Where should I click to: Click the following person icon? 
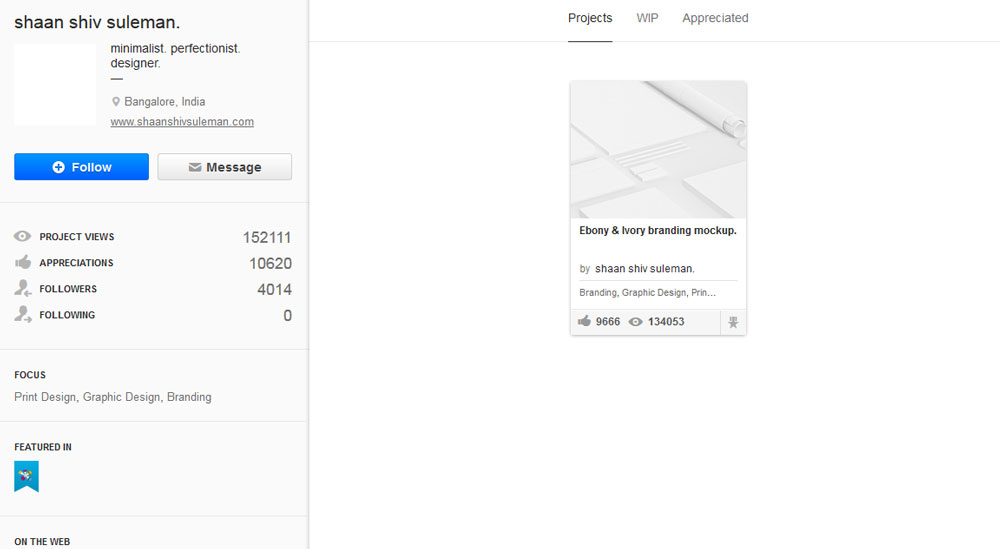(22, 315)
